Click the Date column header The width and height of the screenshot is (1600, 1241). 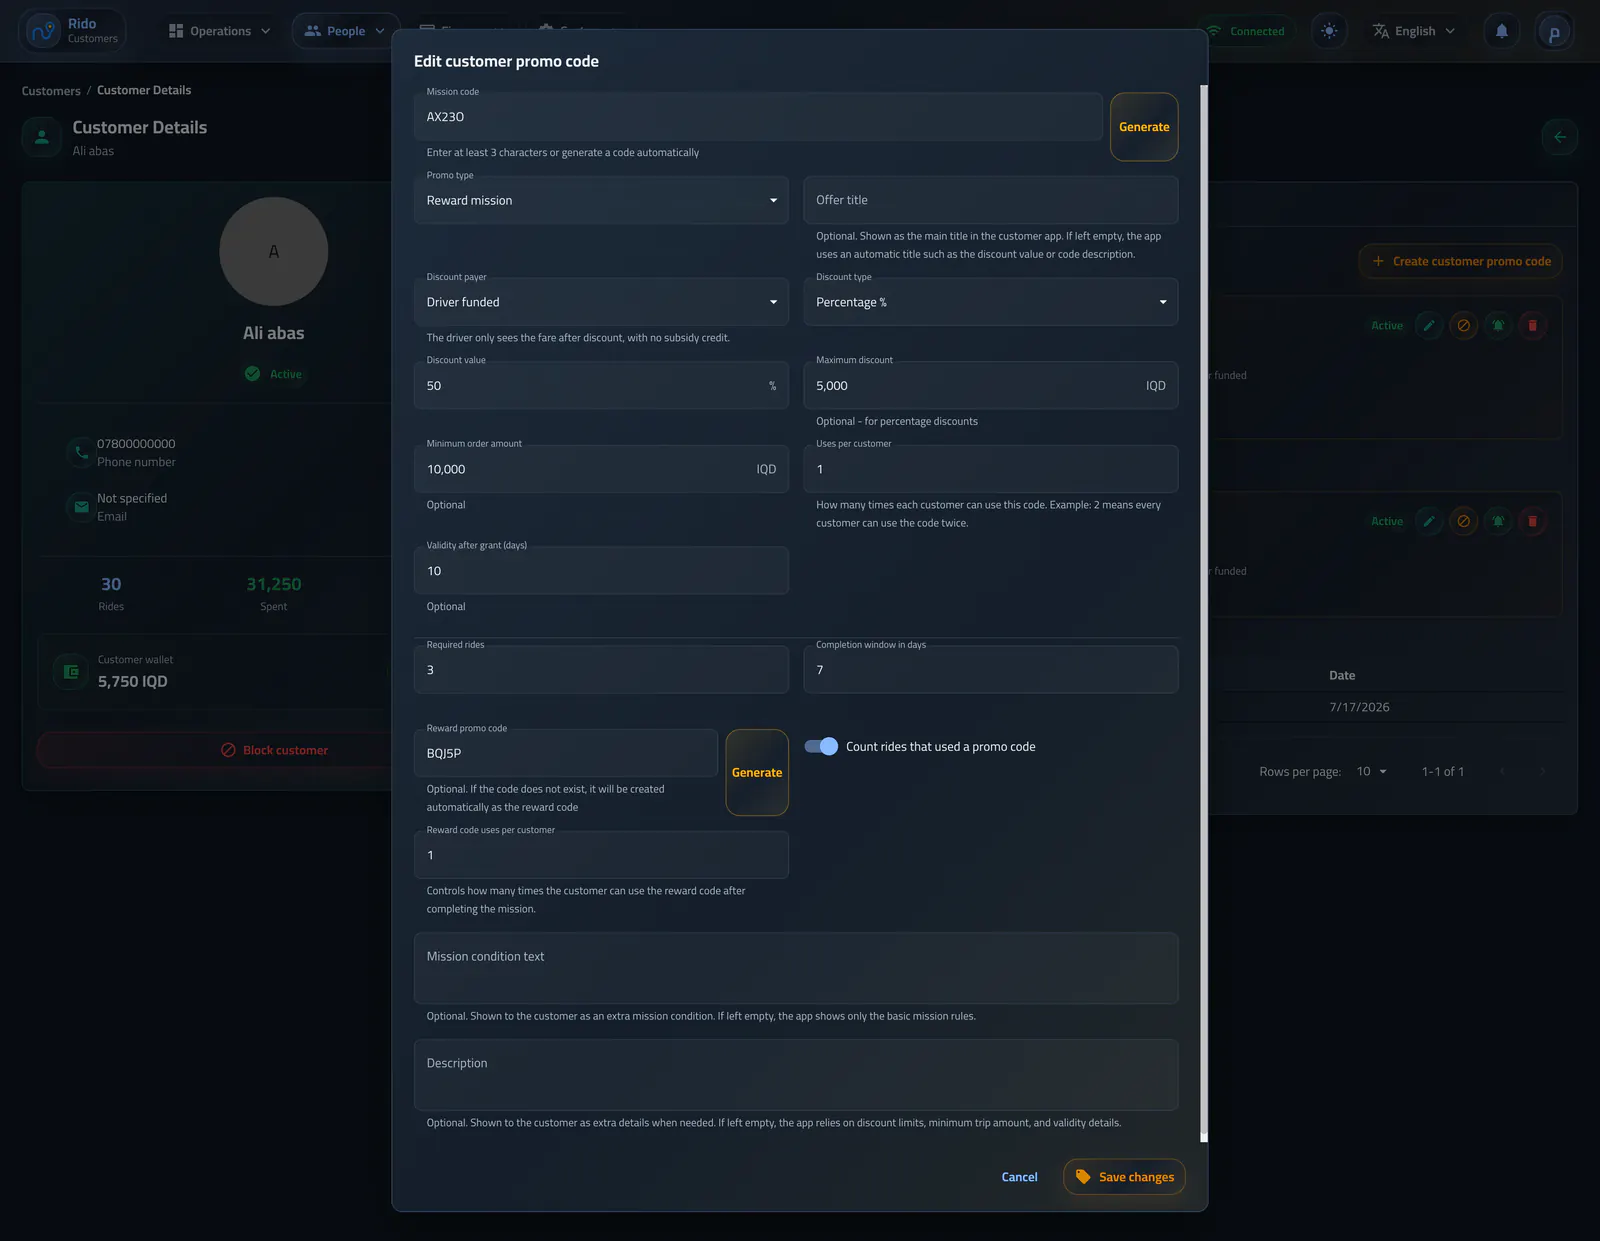(1342, 675)
